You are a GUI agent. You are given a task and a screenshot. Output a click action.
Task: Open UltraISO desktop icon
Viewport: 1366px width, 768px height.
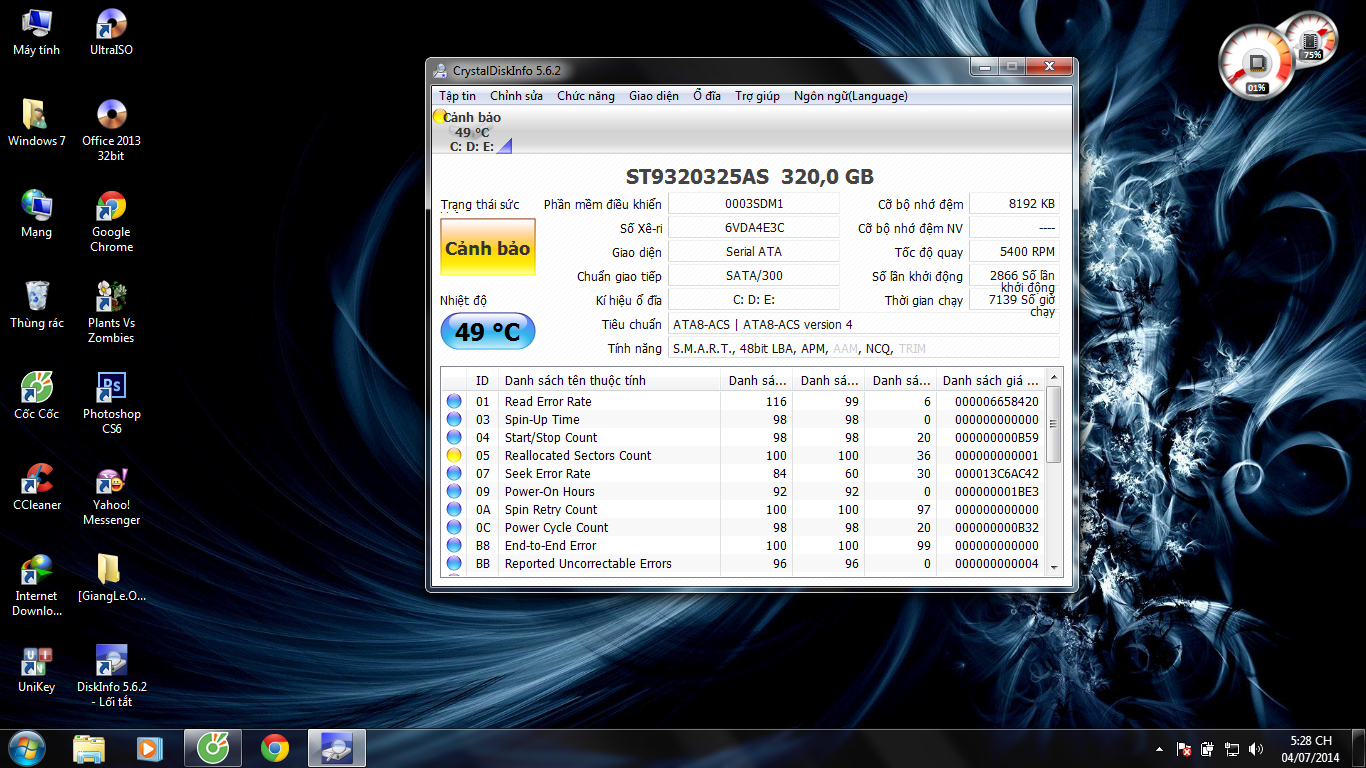(111, 33)
